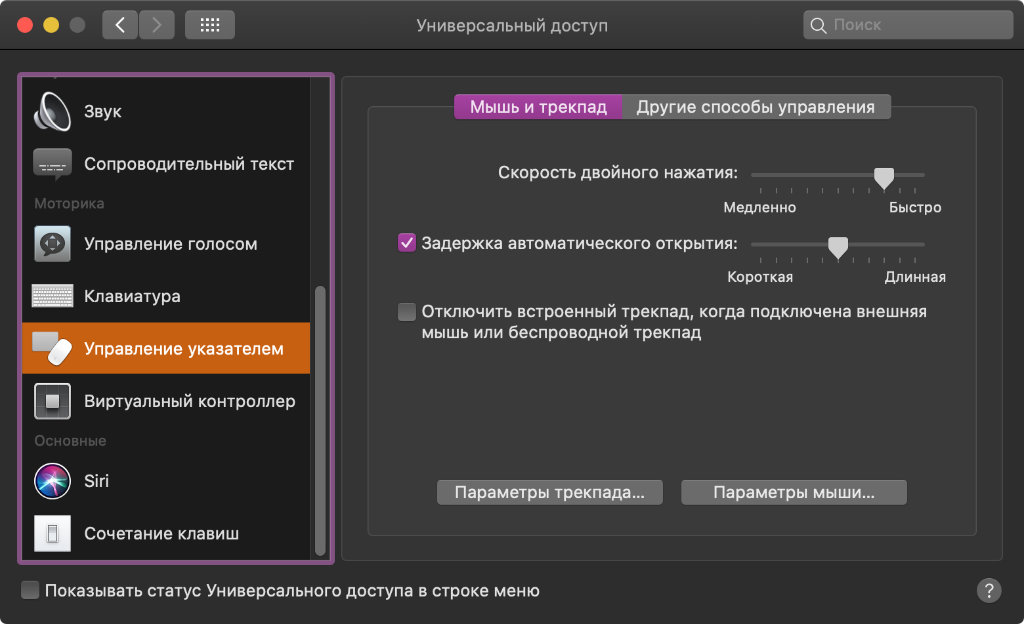Disable Задержка автоматического открытия checkbox
The width and height of the screenshot is (1024, 624).
407,243
